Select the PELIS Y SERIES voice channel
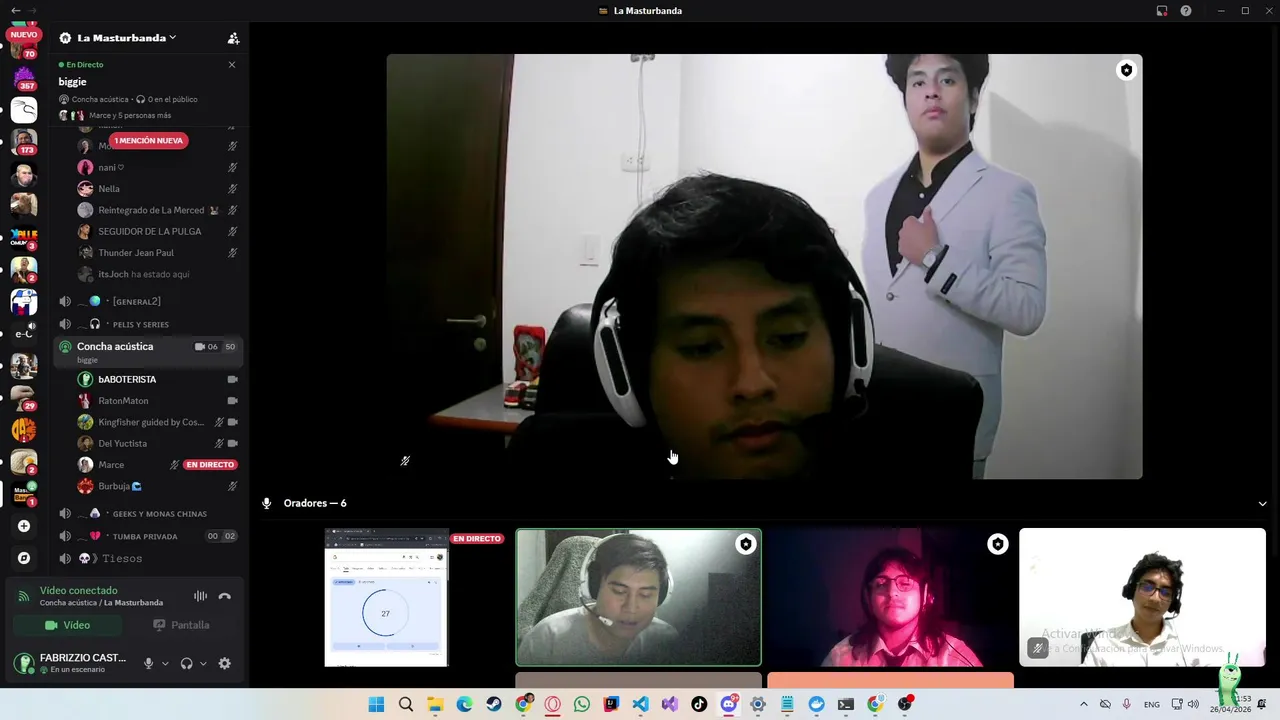The image size is (1280, 720). [x=147, y=324]
